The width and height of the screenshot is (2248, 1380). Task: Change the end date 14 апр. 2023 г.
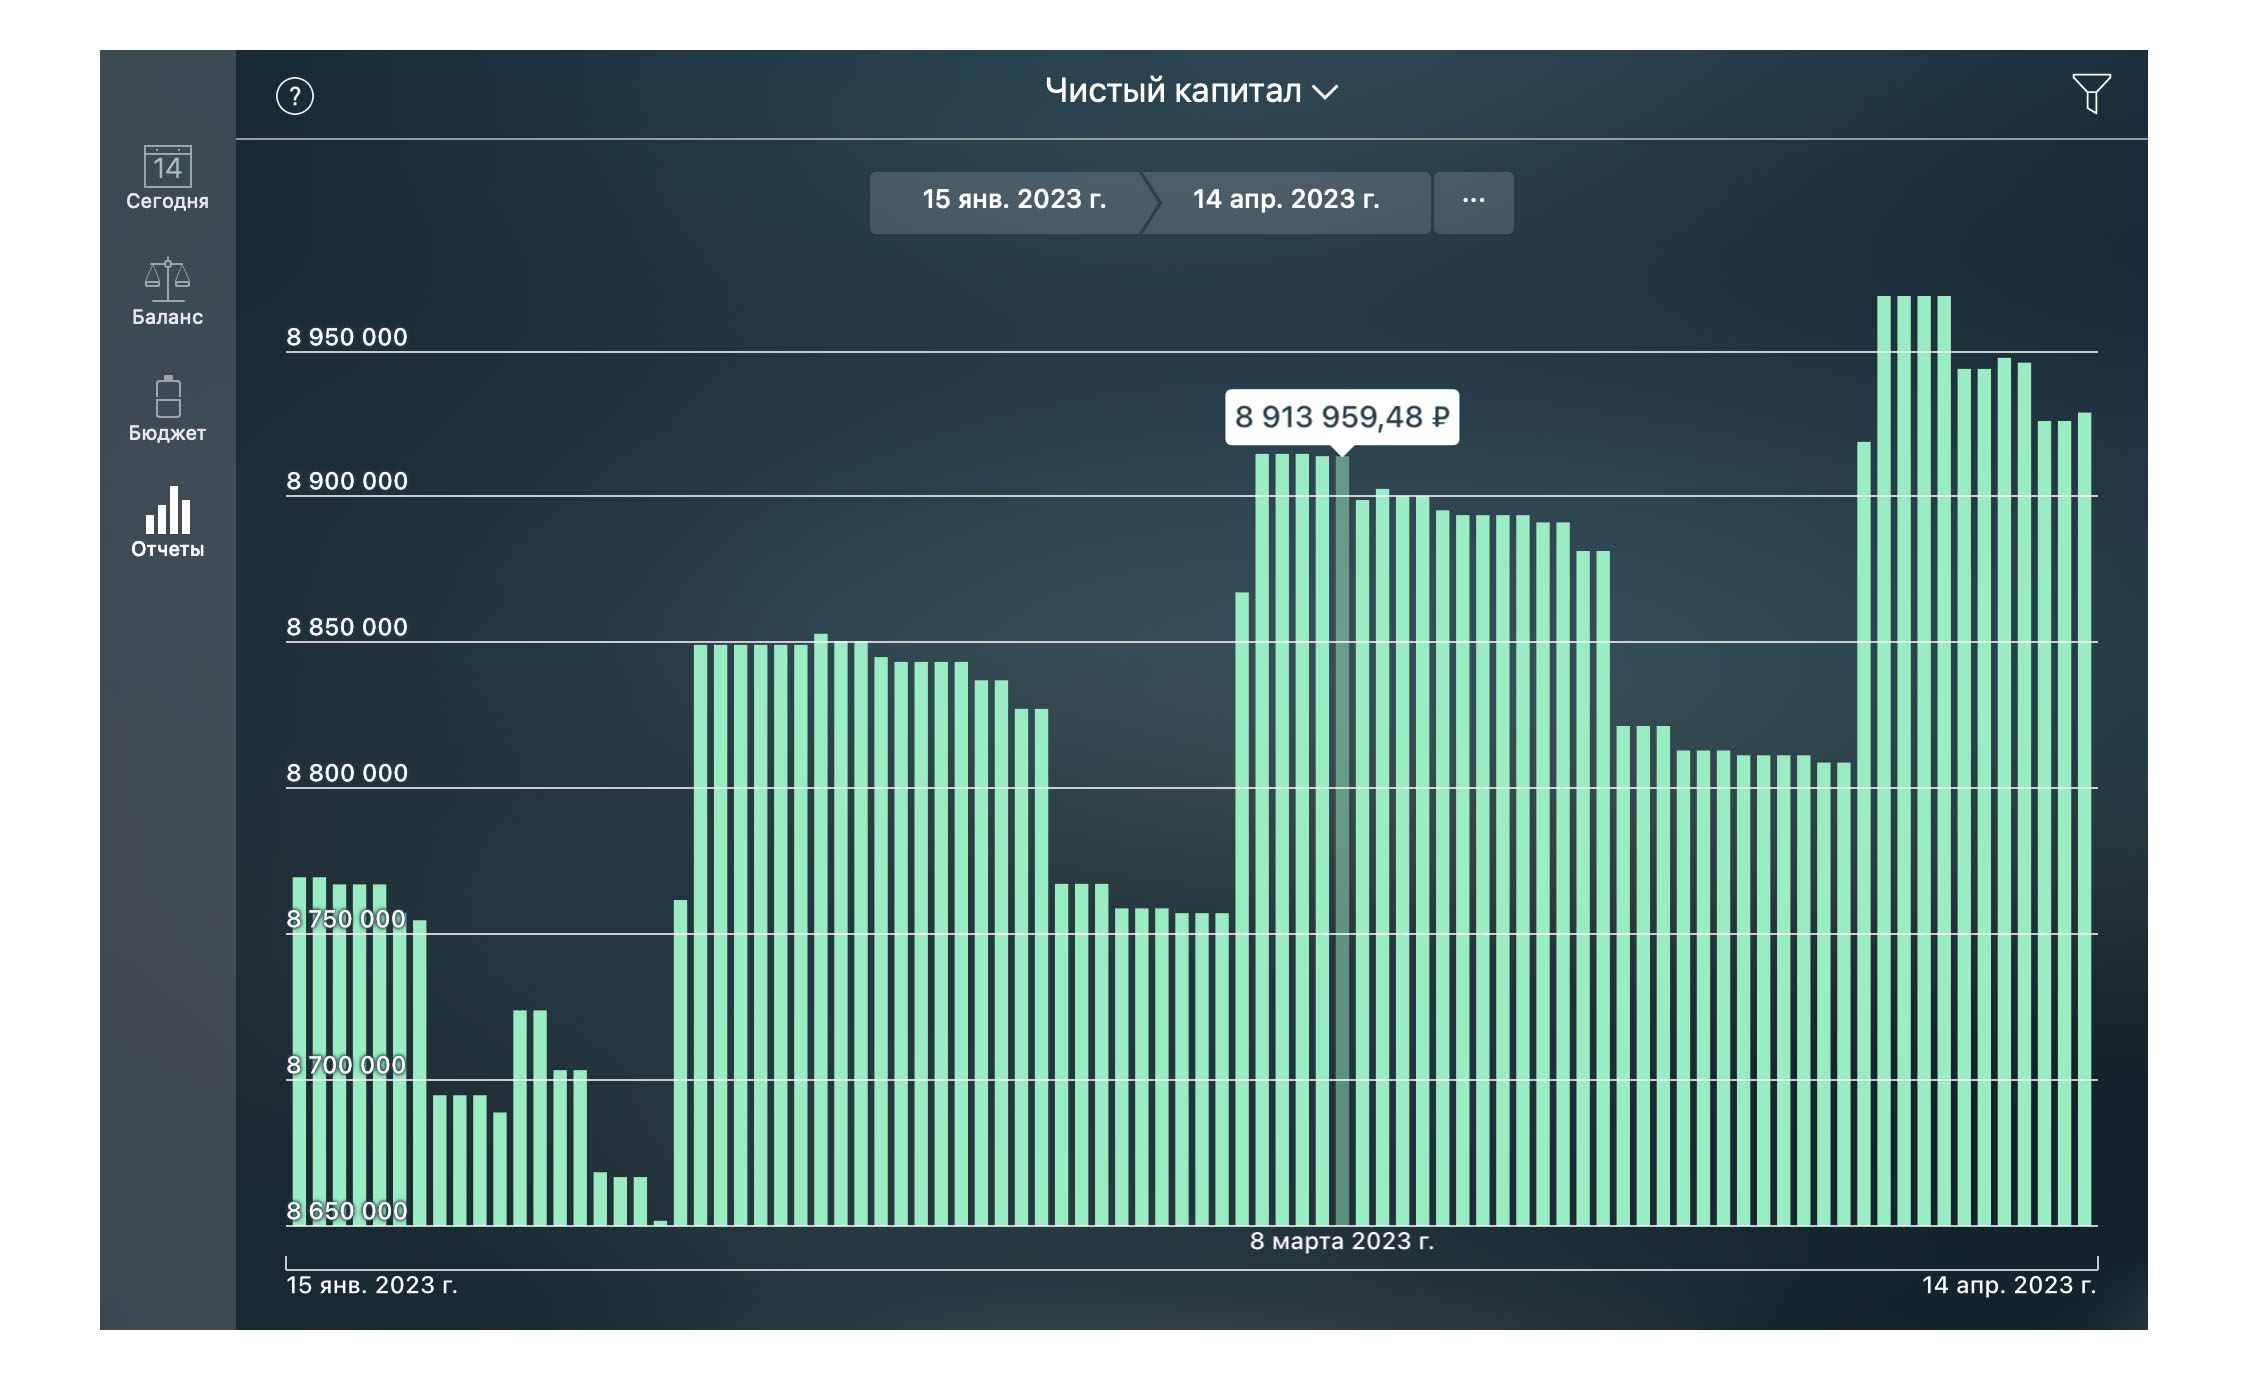tap(1287, 200)
